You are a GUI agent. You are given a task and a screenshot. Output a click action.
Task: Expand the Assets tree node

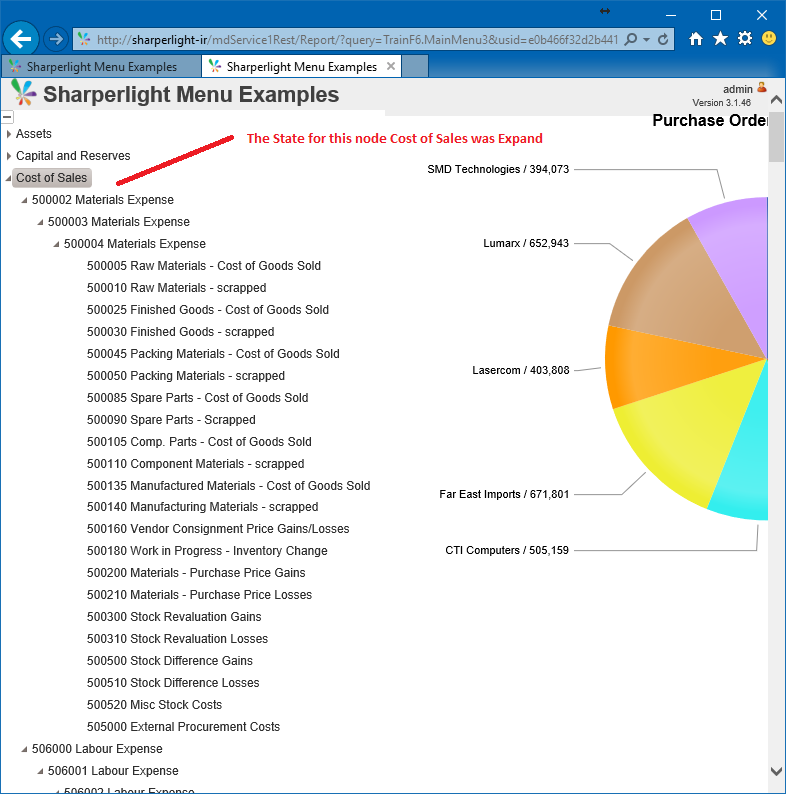pos(9,134)
